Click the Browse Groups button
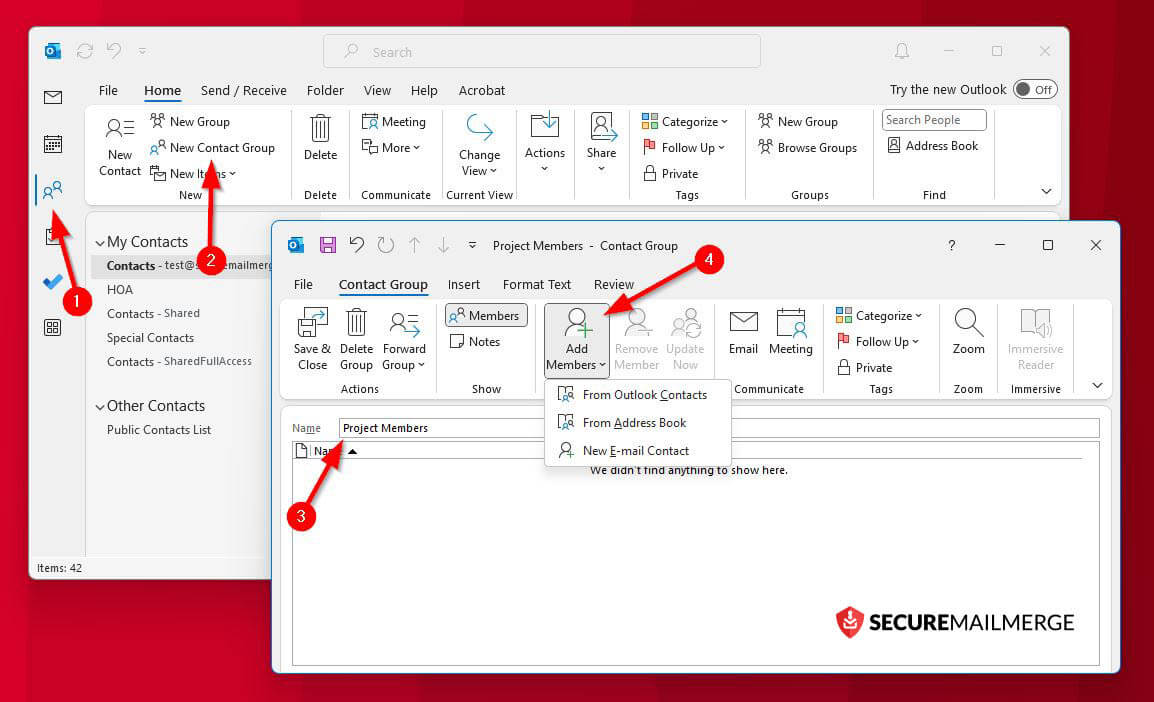Screen dimensions: 1154x702 tap(808, 147)
